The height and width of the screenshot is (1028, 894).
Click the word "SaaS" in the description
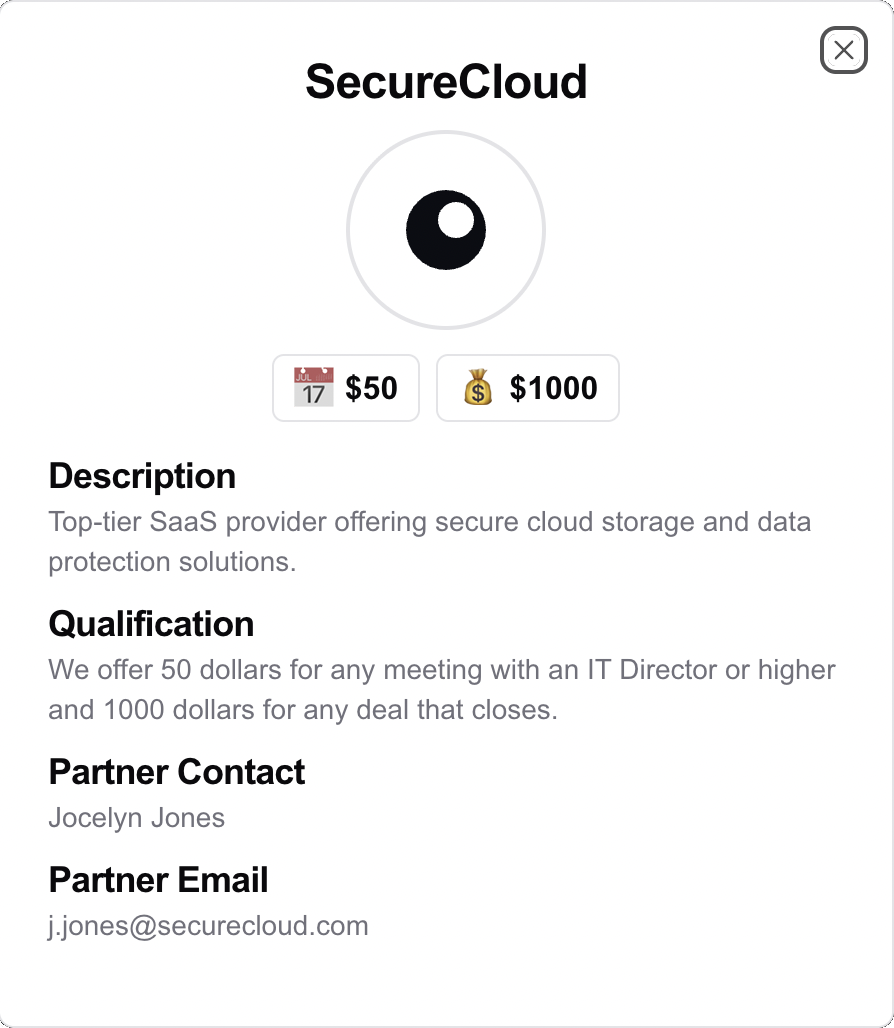[182, 522]
